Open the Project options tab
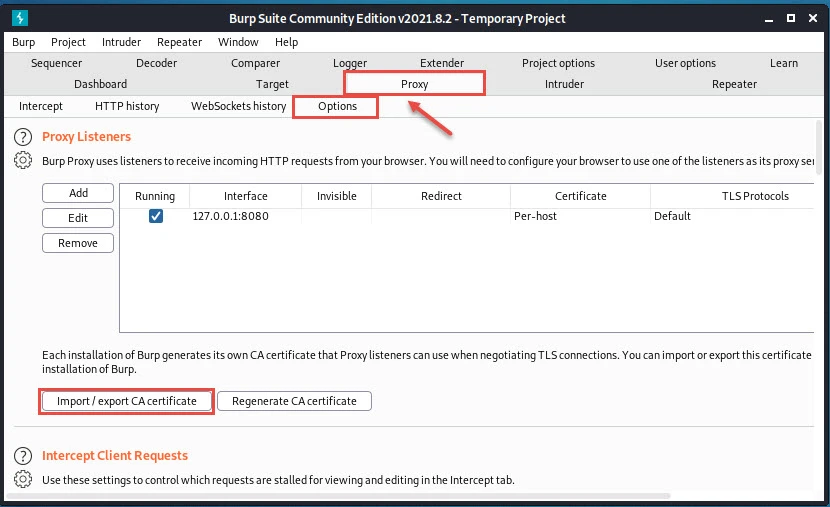The height and width of the screenshot is (507, 830). click(558, 63)
